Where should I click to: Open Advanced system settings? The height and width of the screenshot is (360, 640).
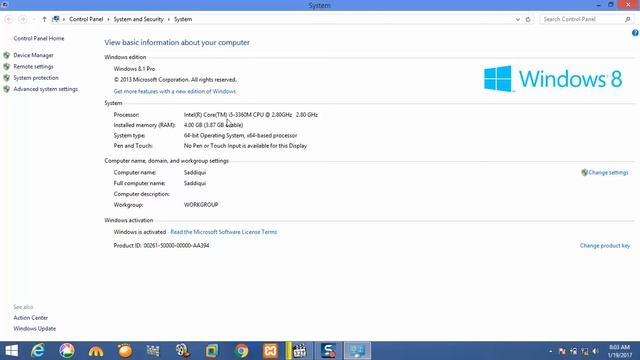(45, 89)
